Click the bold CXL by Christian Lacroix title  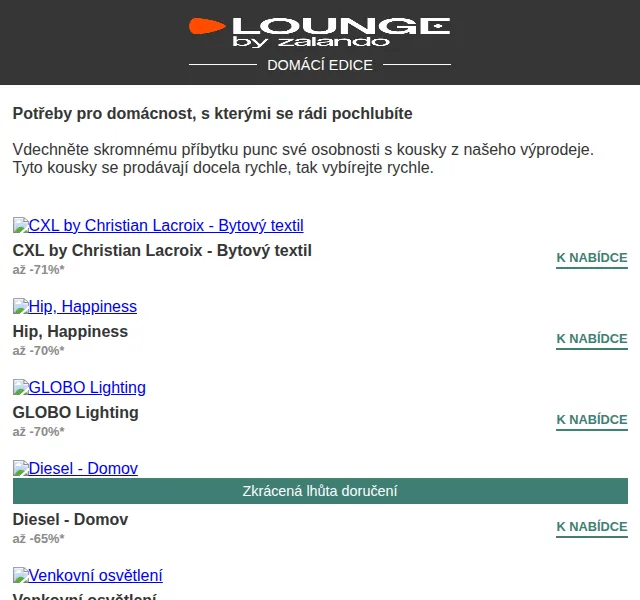pos(162,251)
